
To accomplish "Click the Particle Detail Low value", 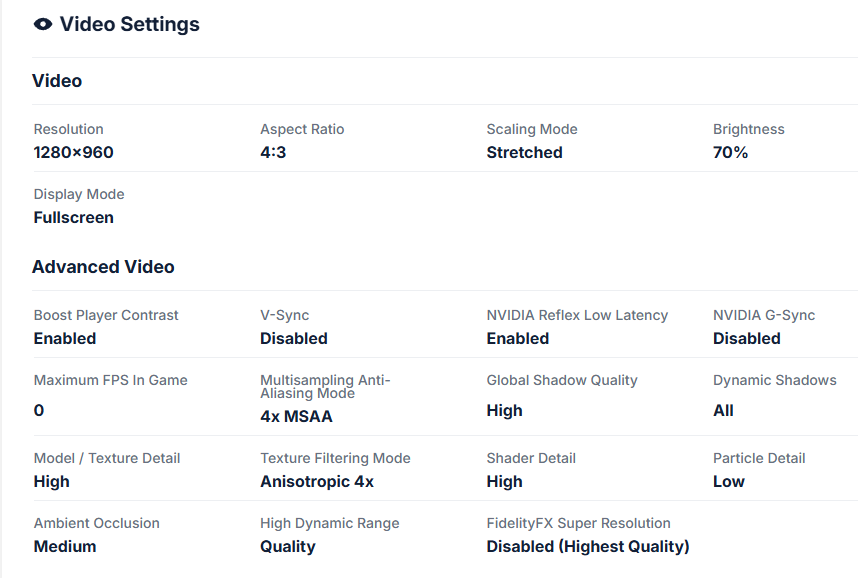I will 728,482.
